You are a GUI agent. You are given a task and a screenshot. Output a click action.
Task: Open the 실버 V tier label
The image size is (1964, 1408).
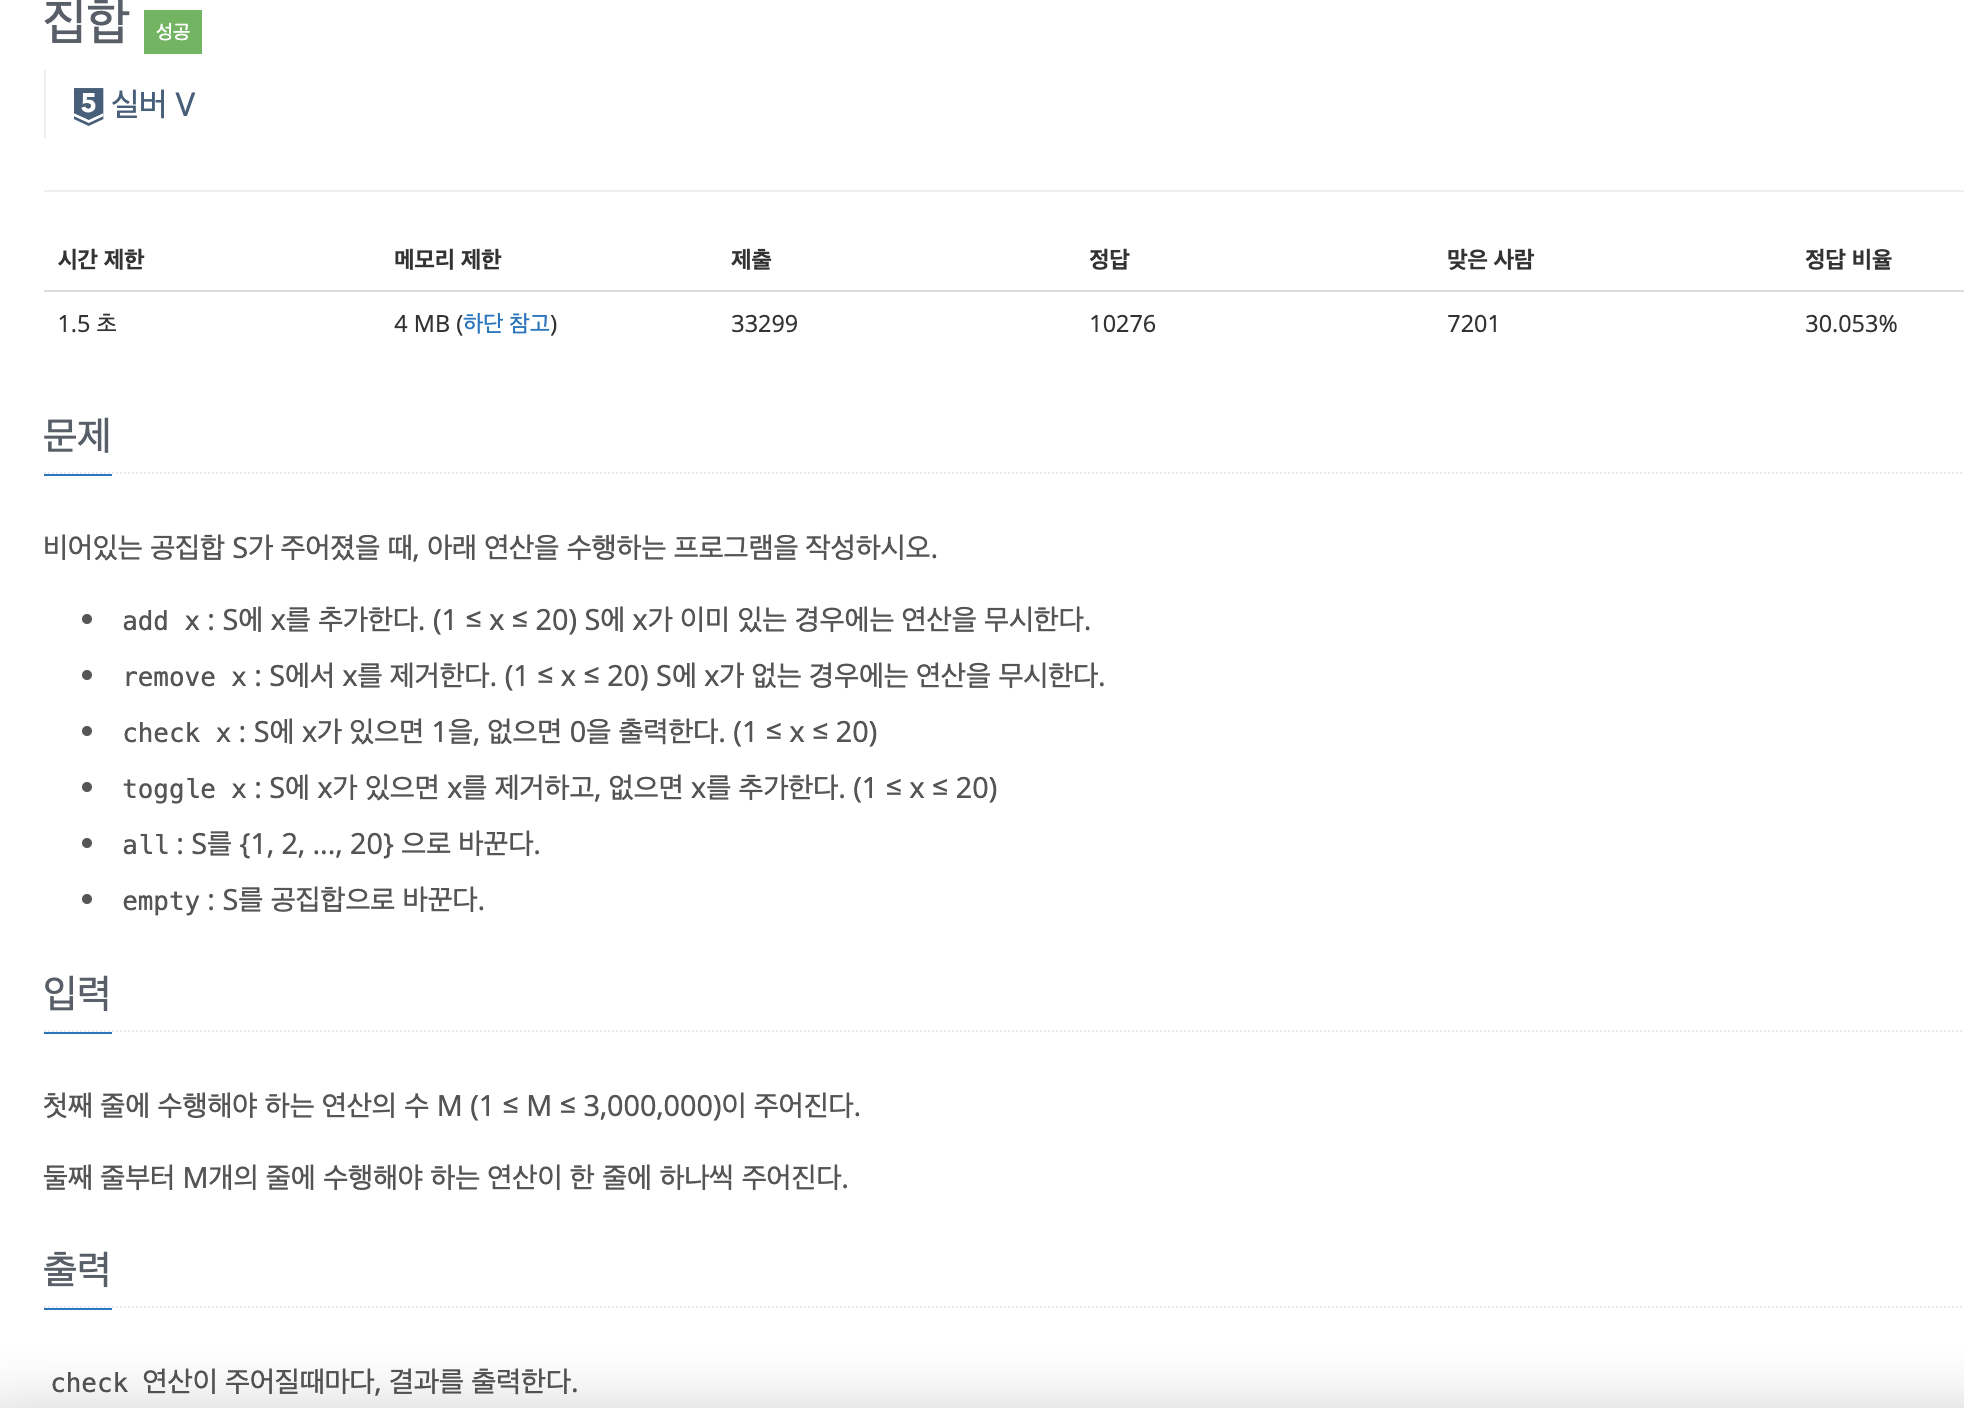[x=153, y=104]
